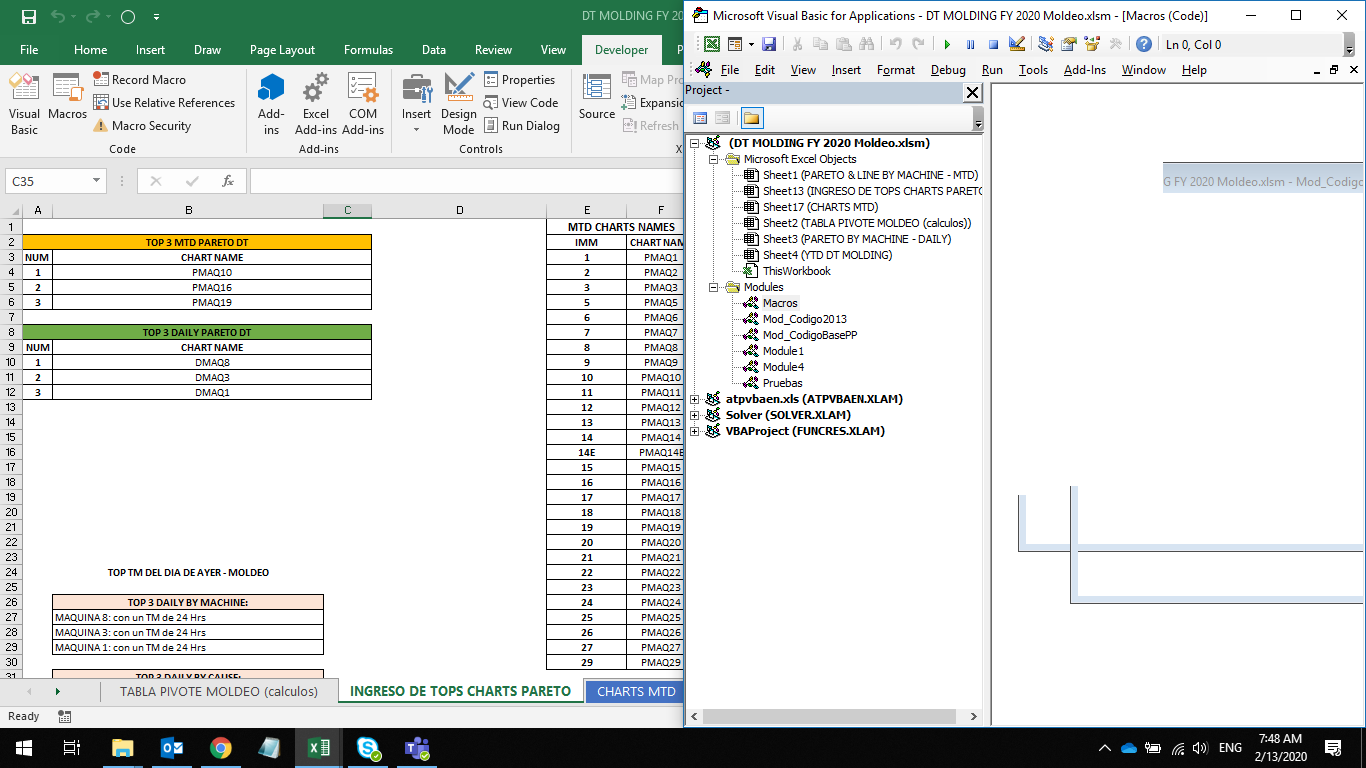Select Mod_Codigo2013 module in tree
This screenshot has height=768, width=1366.
click(804, 319)
